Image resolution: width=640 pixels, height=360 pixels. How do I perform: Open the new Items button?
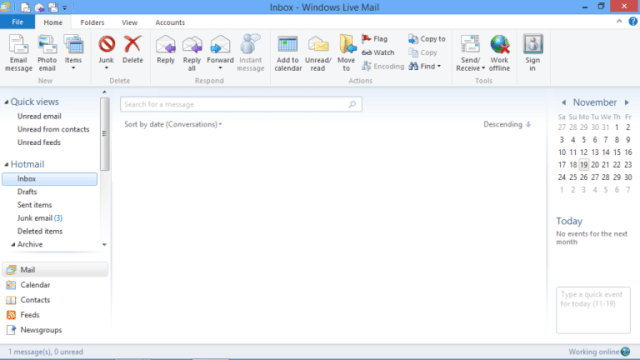coord(73,53)
